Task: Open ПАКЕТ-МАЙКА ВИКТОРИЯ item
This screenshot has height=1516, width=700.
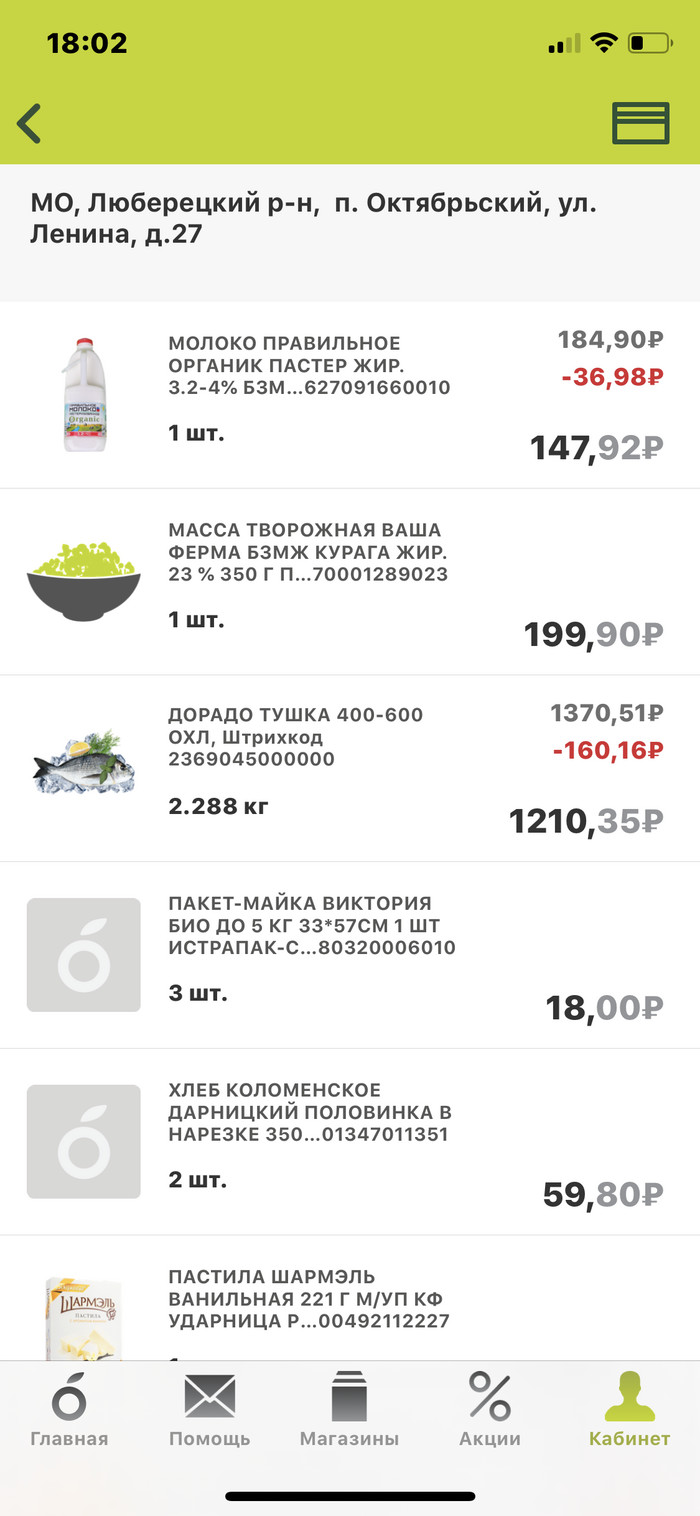Action: coord(312,925)
